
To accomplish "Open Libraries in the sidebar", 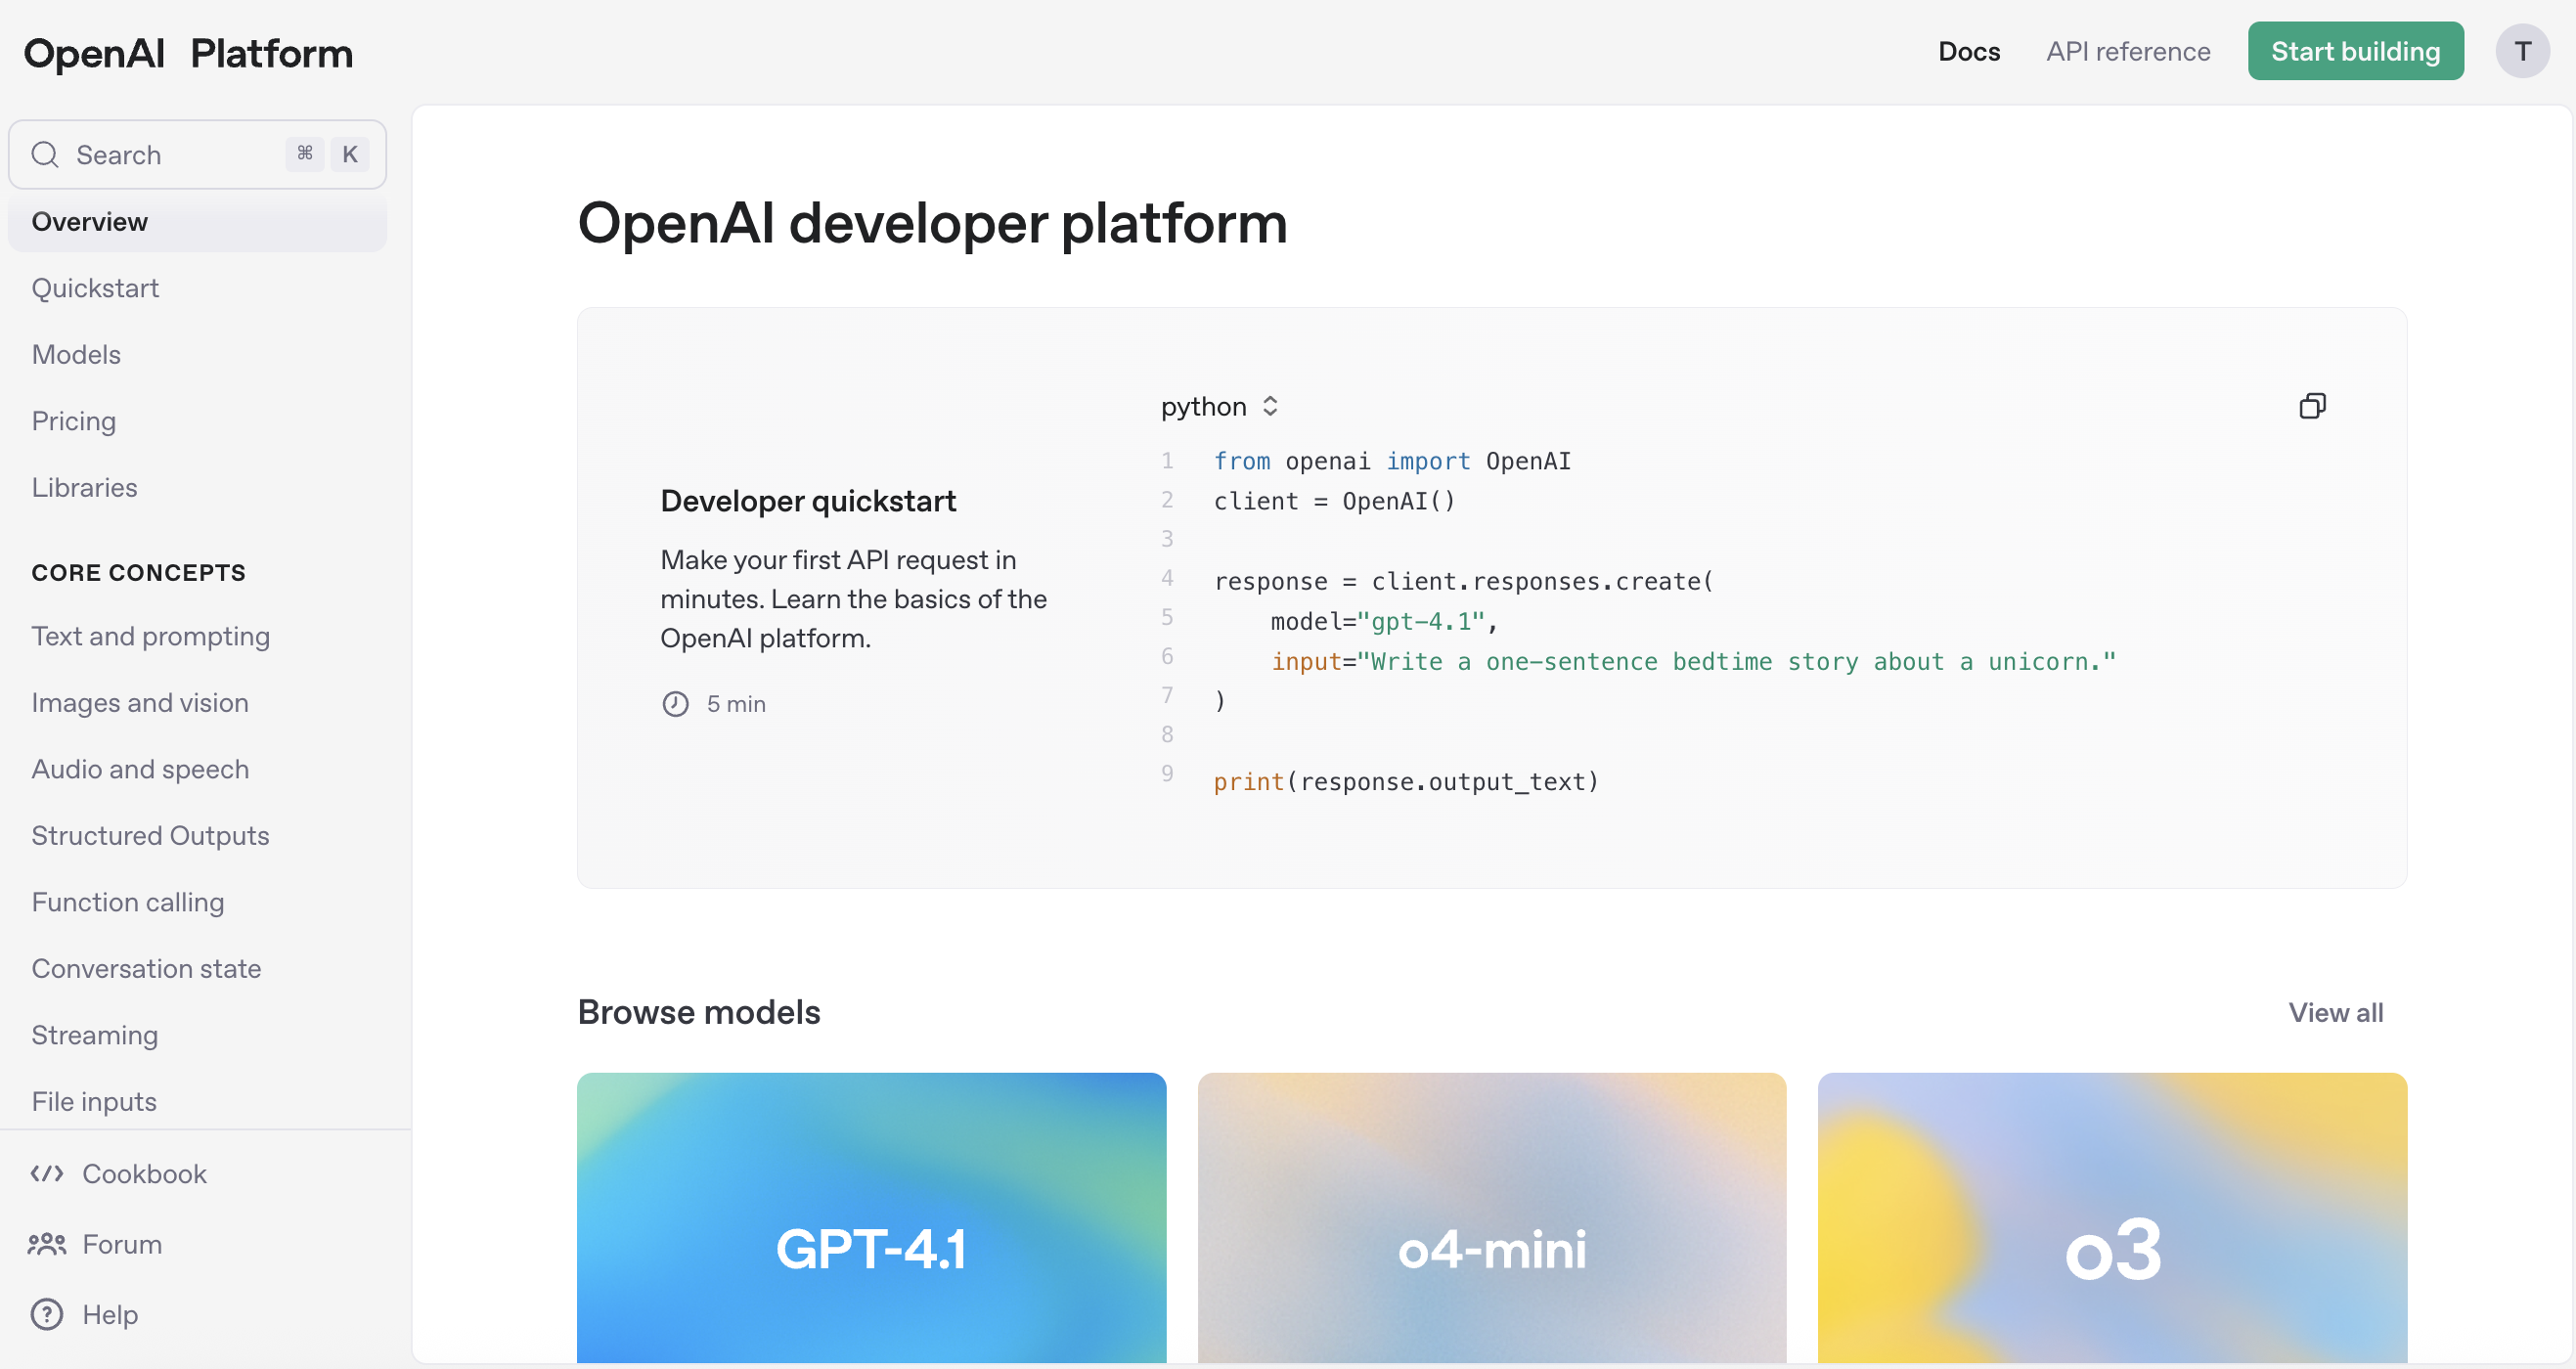I will click(x=84, y=488).
